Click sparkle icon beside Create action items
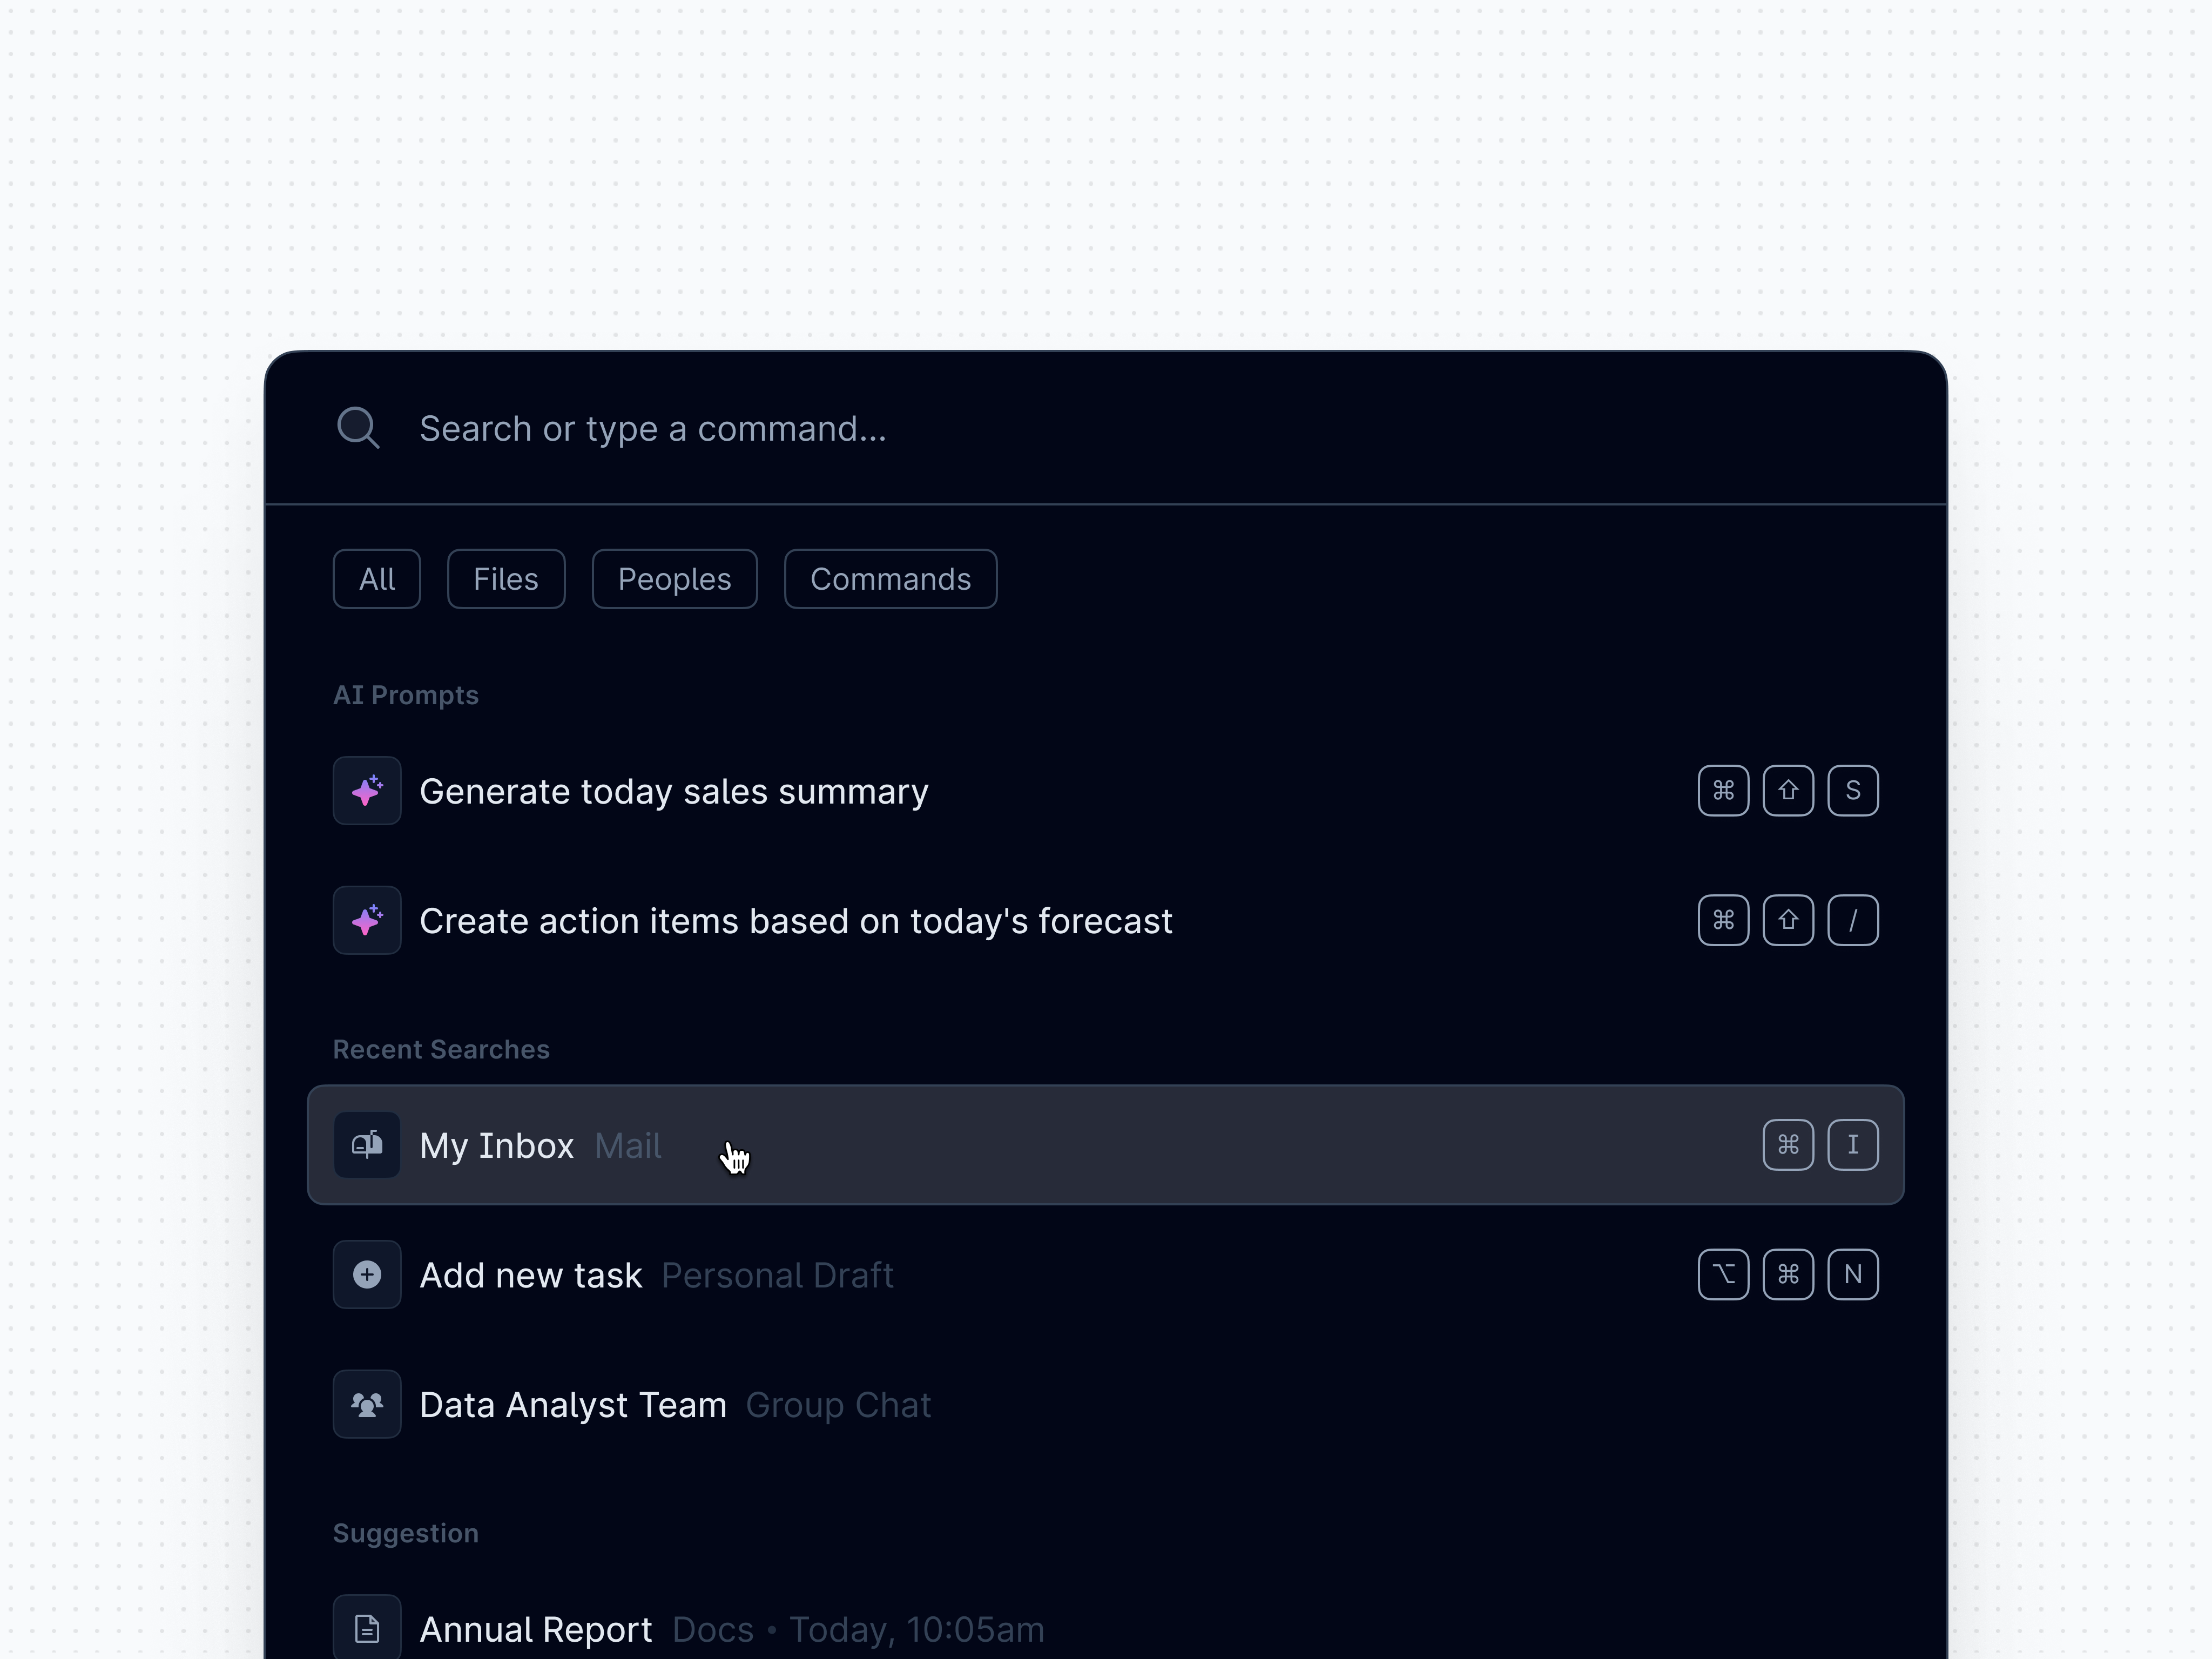The width and height of the screenshot is (2212, 1659). (367, 920)
